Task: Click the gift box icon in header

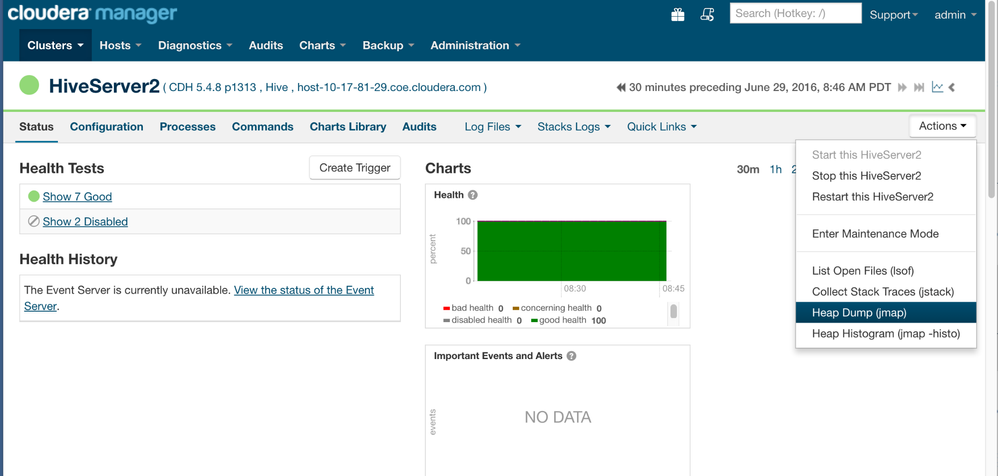Action: pos(677,15)
